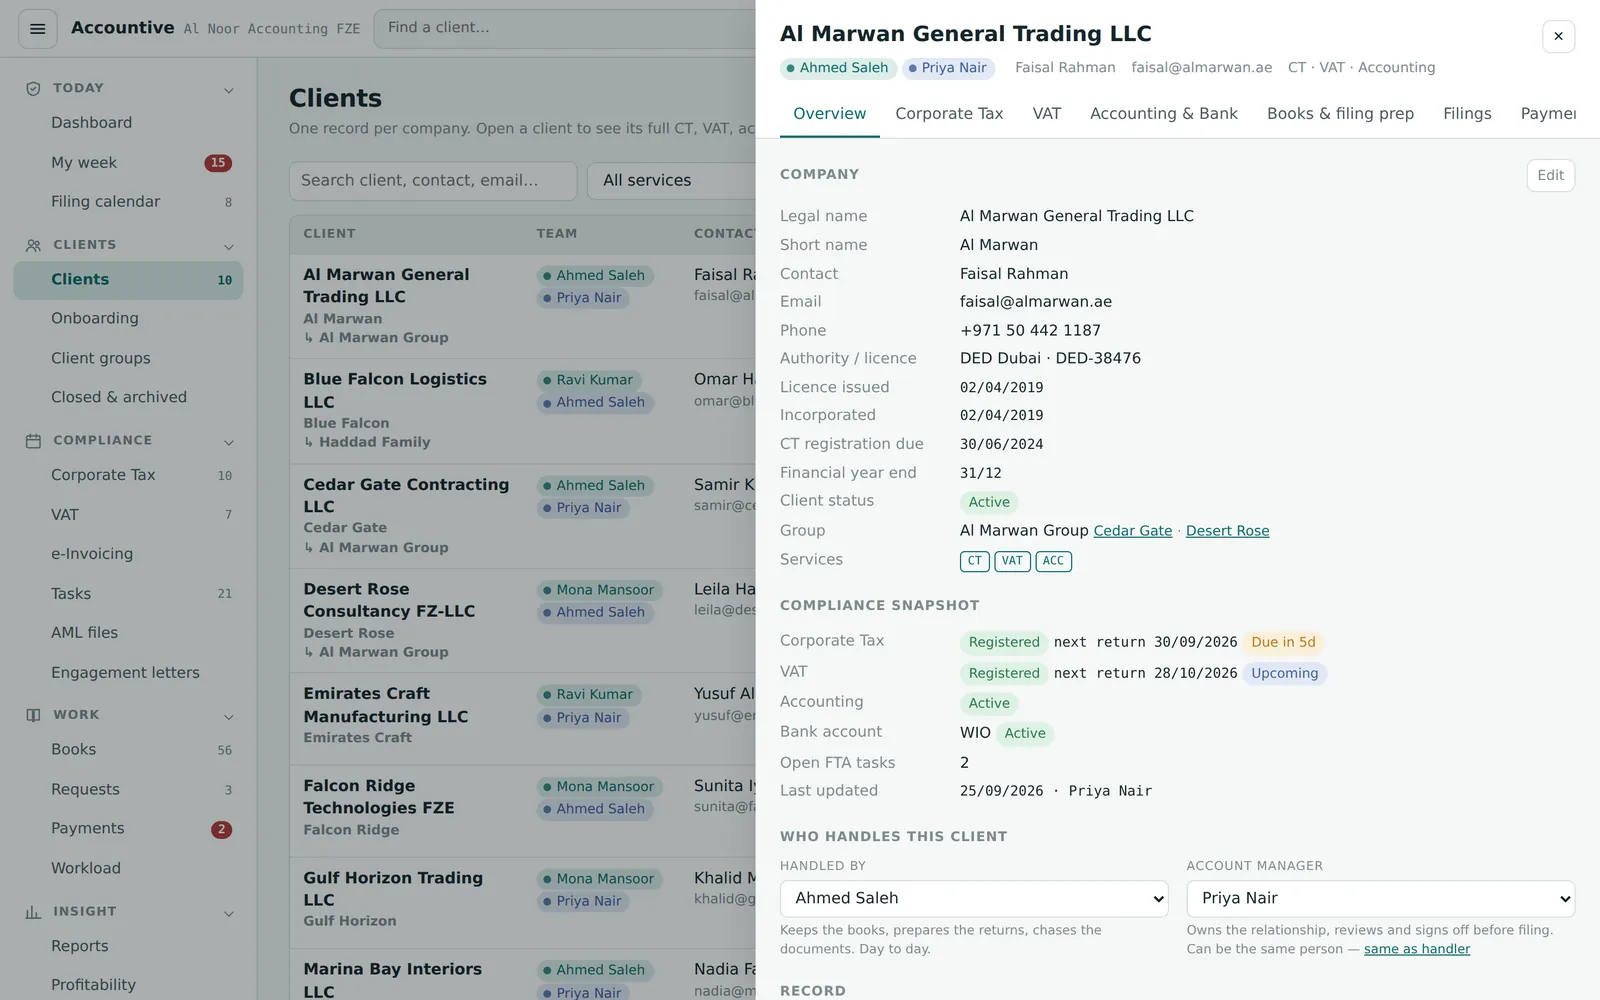Image resolution: width=1600 pixels, height=1000 pixels.
Task: Open Engagement letters in the sidebar
Action: pyautogui.click(x=128, y=673)
